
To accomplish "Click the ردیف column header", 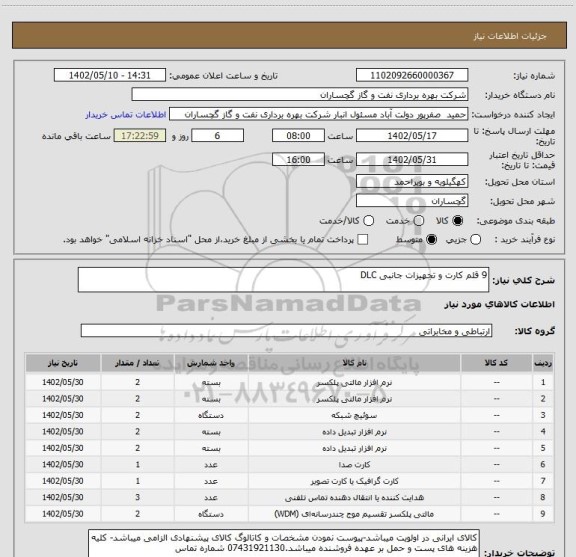I will 543,363.
